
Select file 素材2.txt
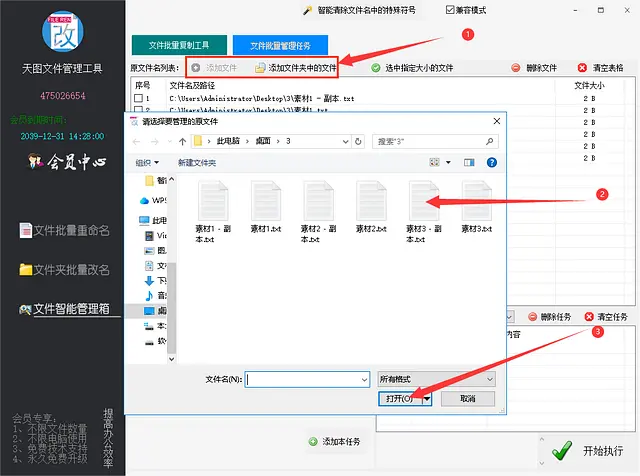[x=371, y=207]
